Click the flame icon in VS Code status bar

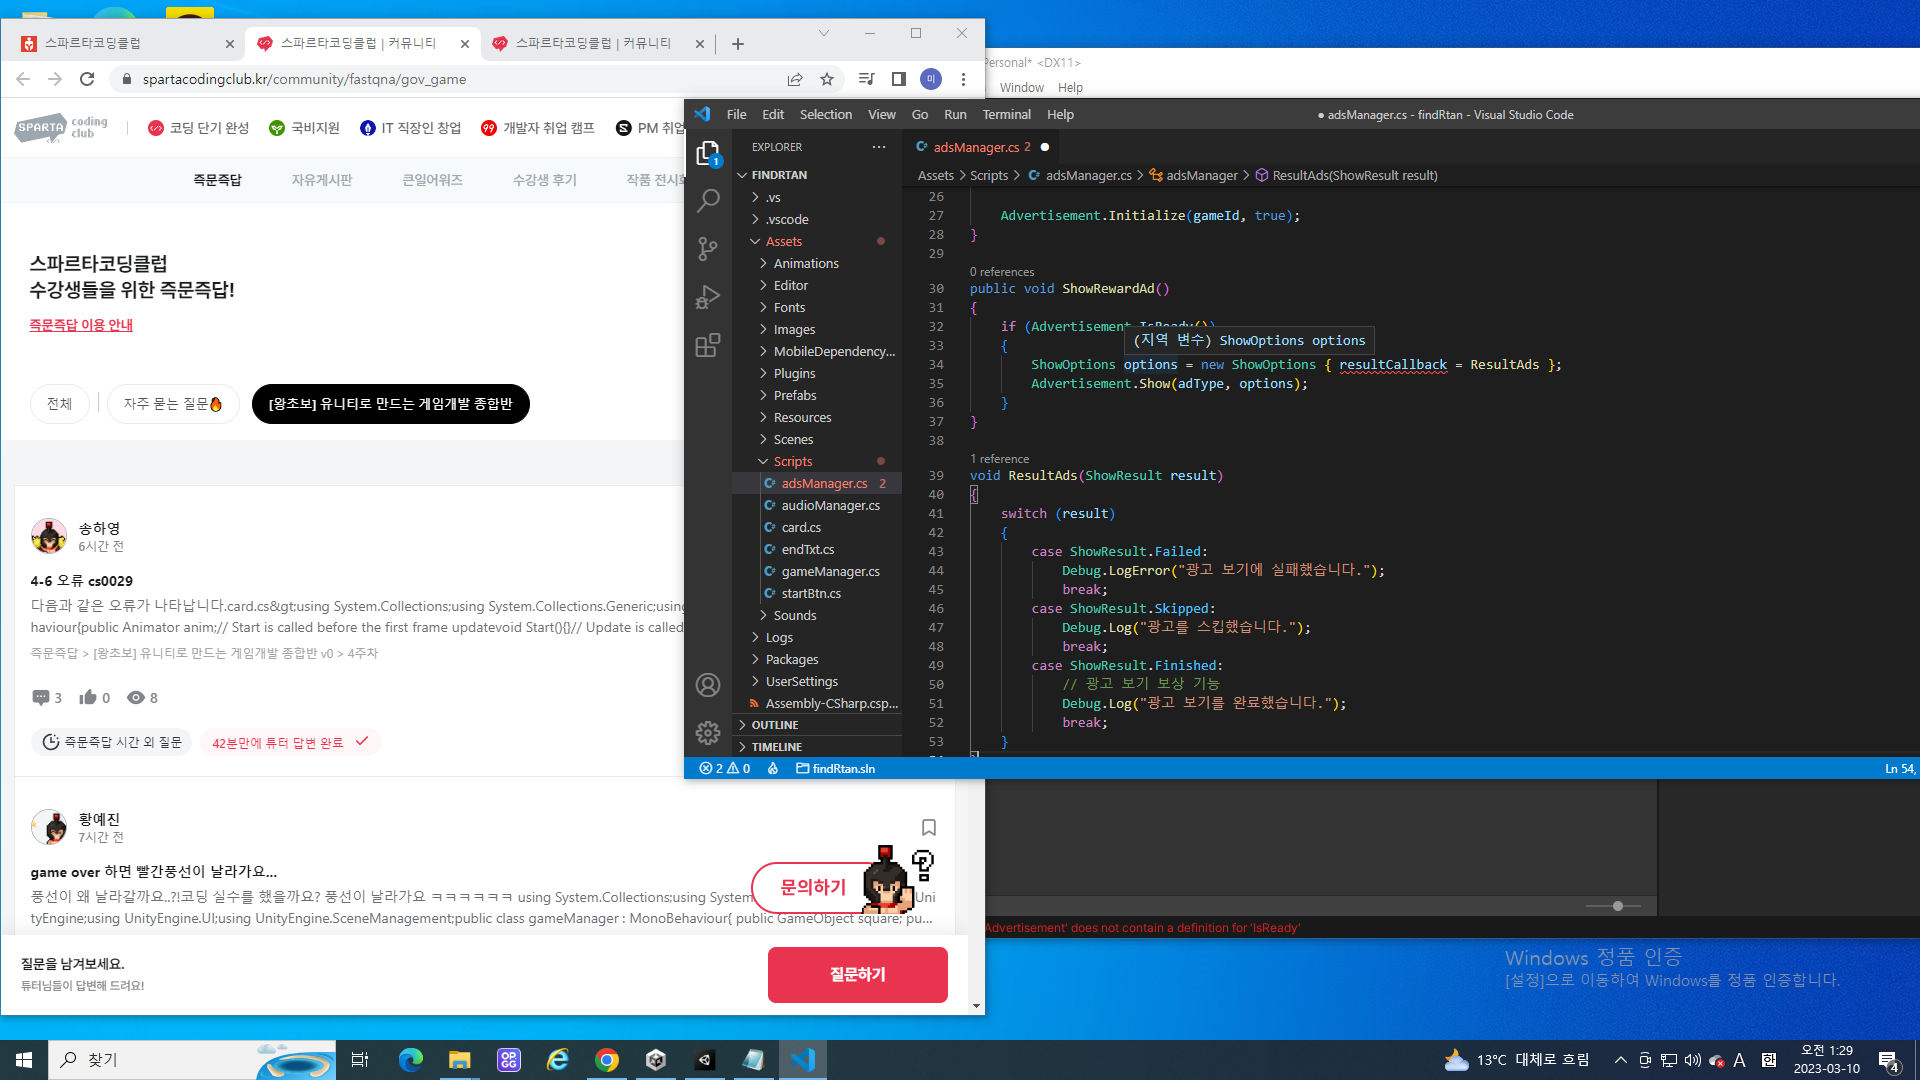(773, 769)
